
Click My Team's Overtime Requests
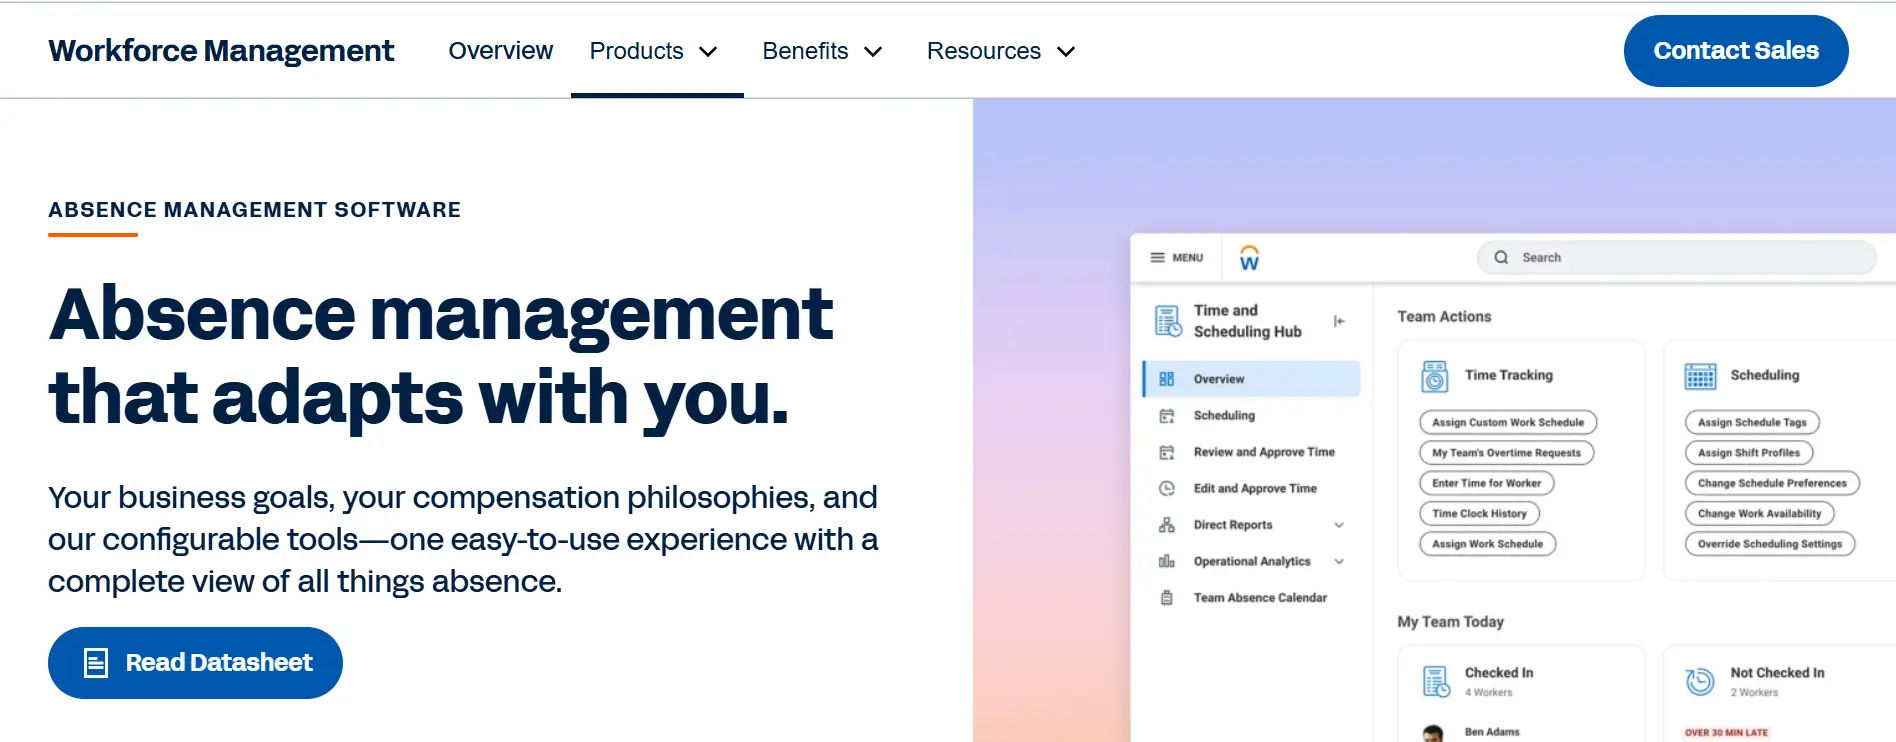pos(1506,453)
